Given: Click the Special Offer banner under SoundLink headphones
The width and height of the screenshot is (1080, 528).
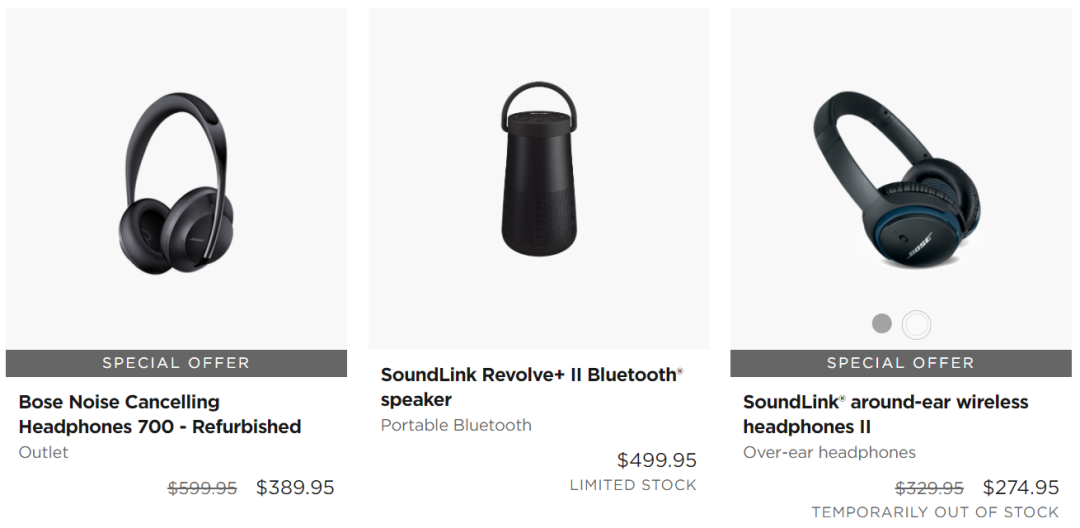Looking at the screenshot, I should 901,363.
